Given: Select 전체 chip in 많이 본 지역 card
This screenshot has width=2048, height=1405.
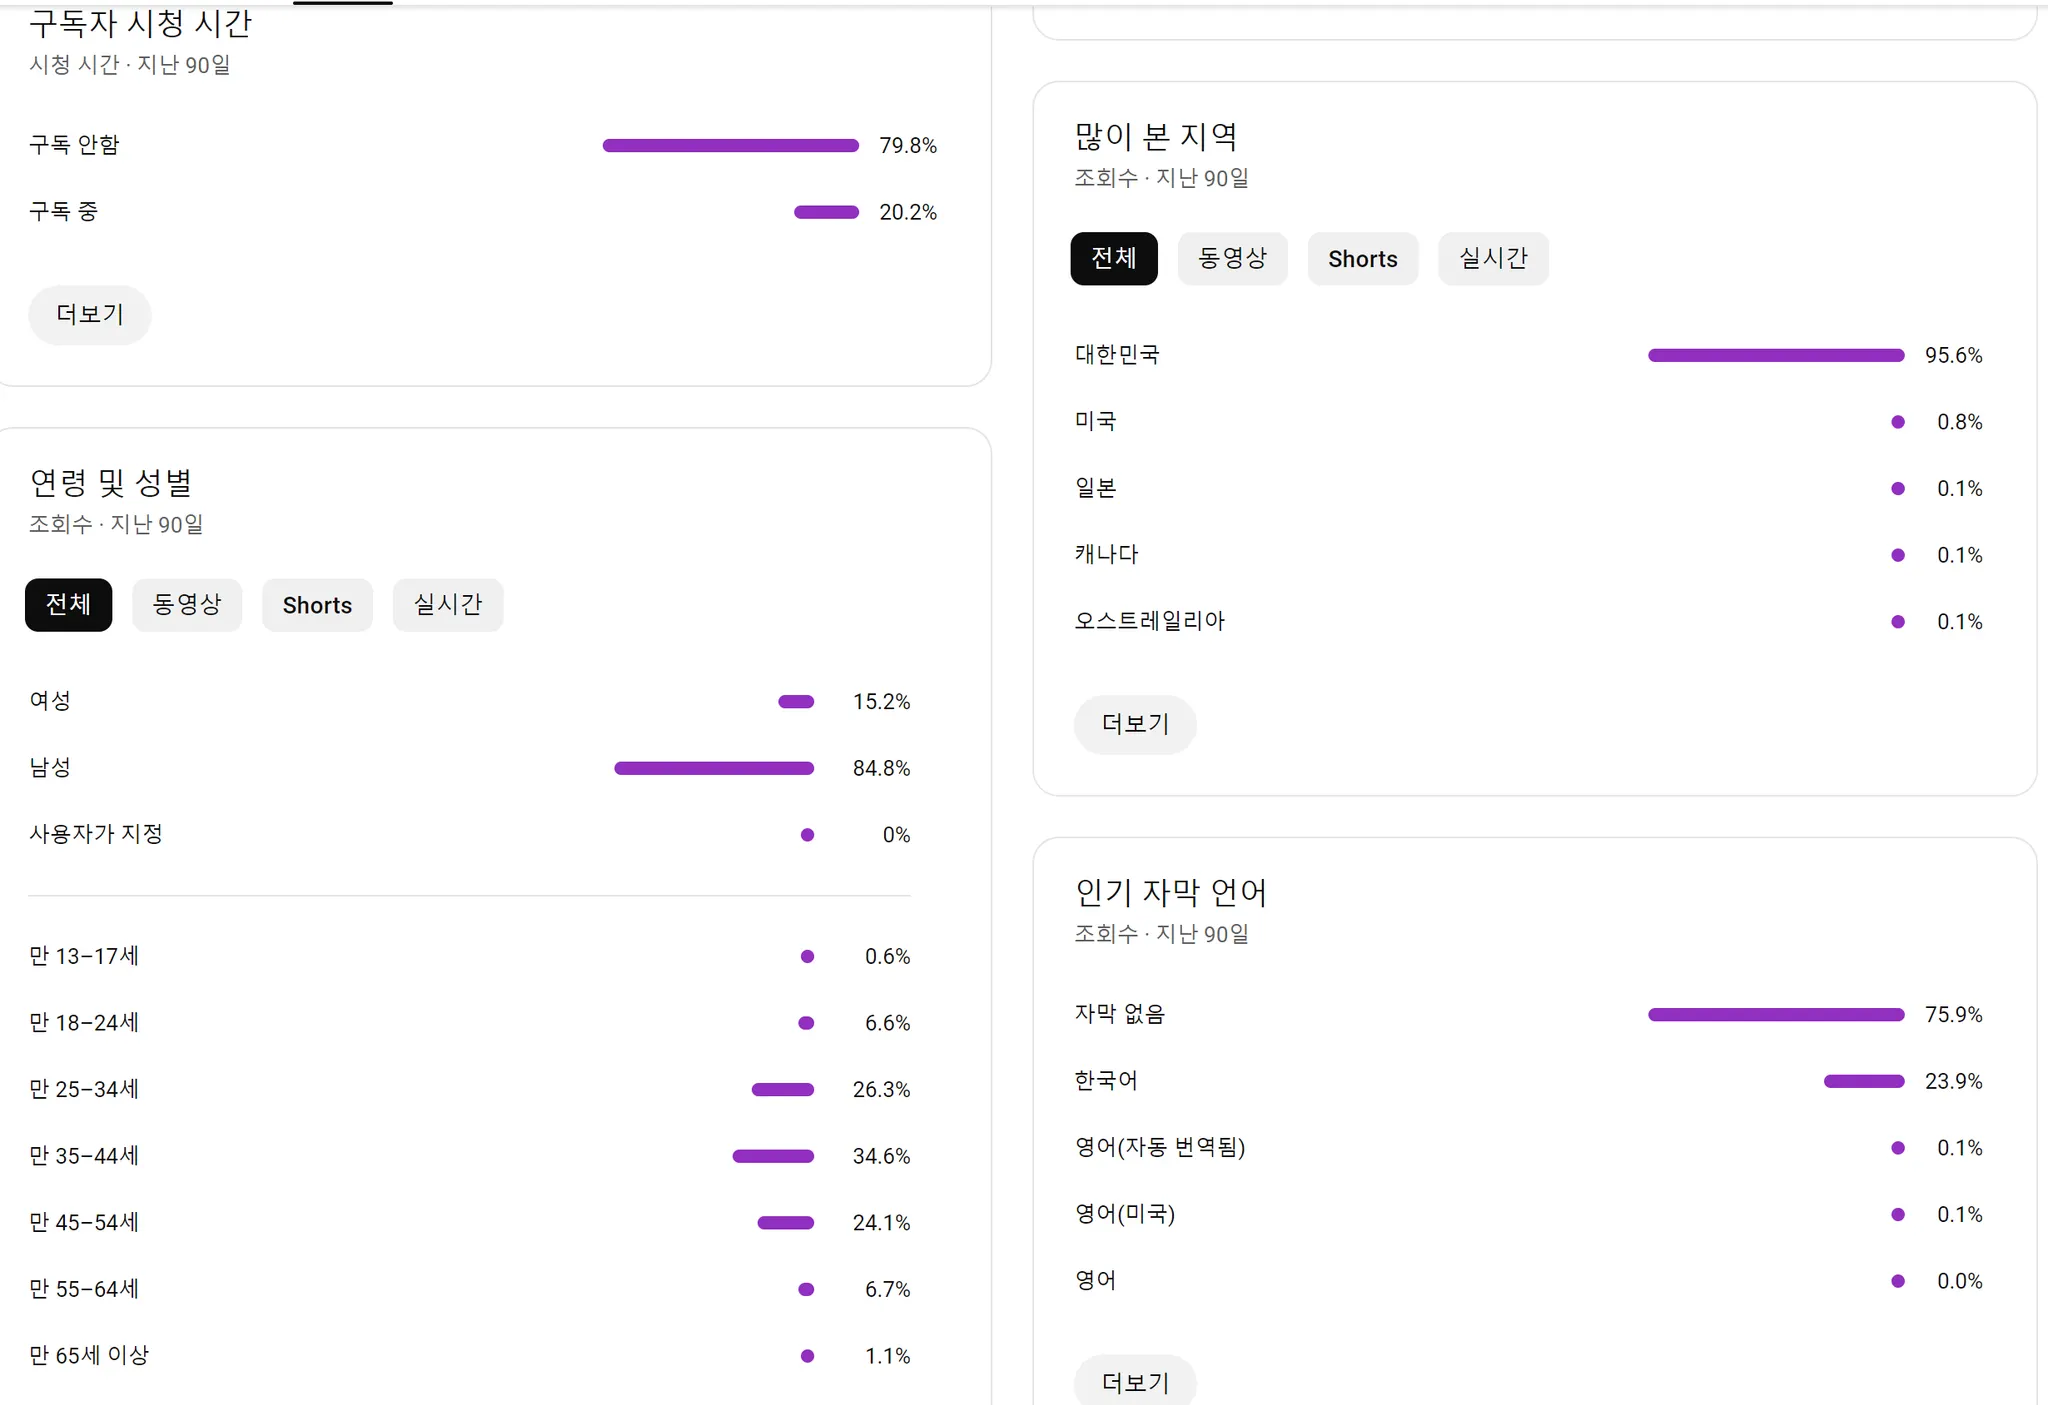Looking at the screenshot, I should pos(1113,259).
